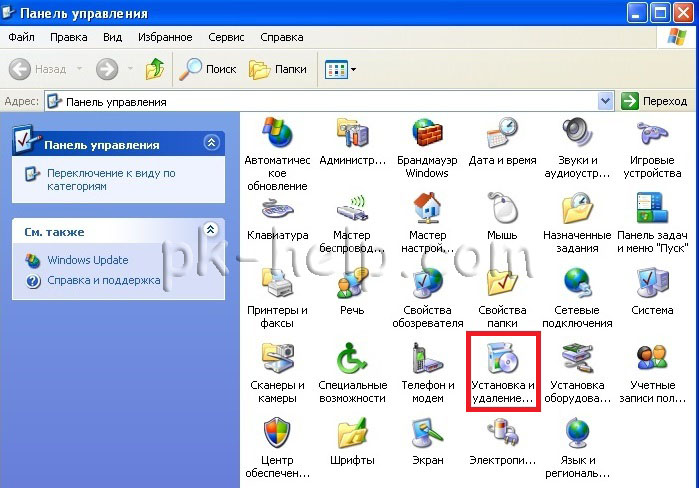
Task: Open Экран icon
Action: pyautogui.click(x=427, y=432)
